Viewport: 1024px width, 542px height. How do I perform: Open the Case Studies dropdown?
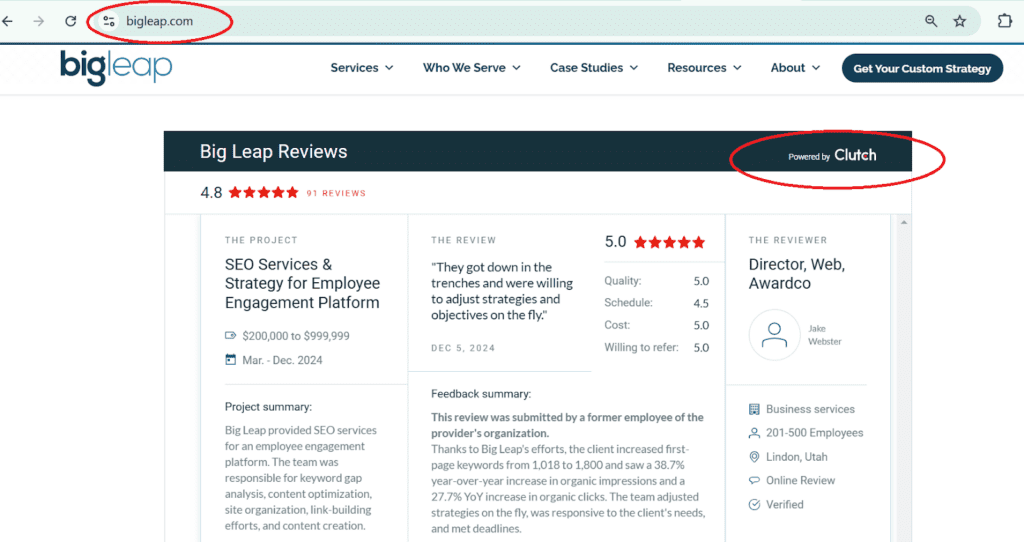coord(594,68)
